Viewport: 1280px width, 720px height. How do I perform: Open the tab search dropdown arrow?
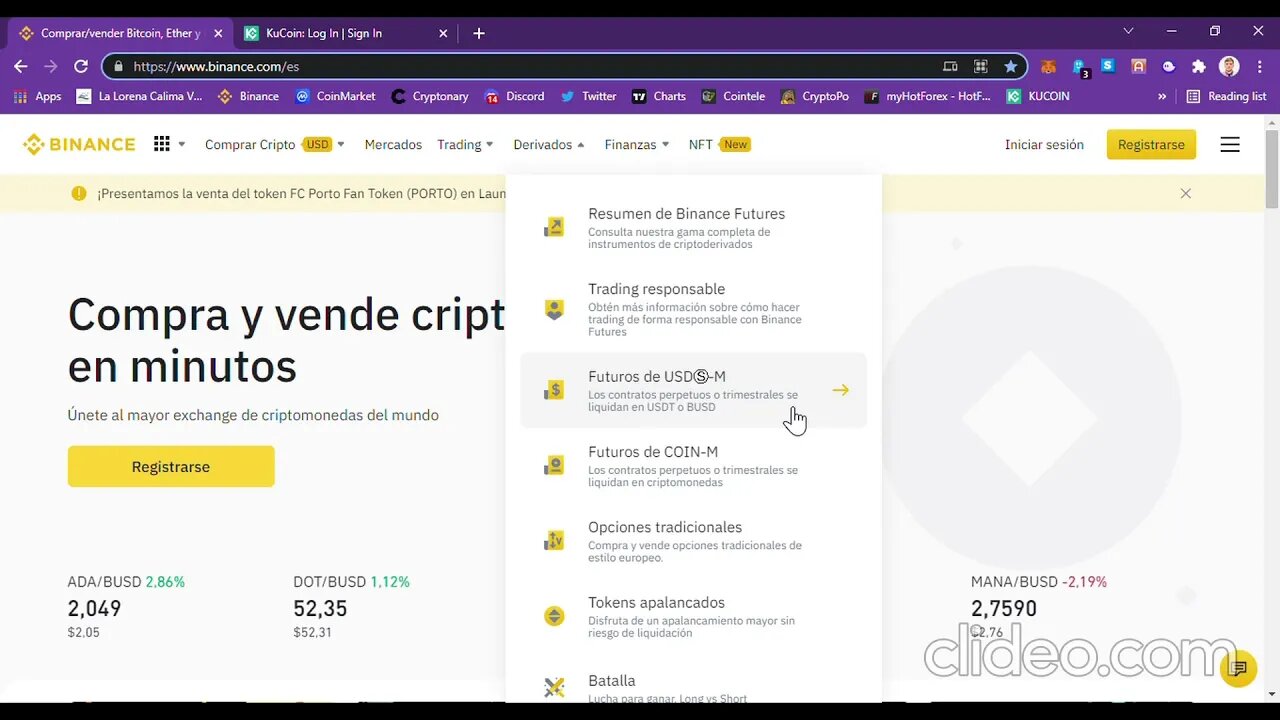(1128, 31)
